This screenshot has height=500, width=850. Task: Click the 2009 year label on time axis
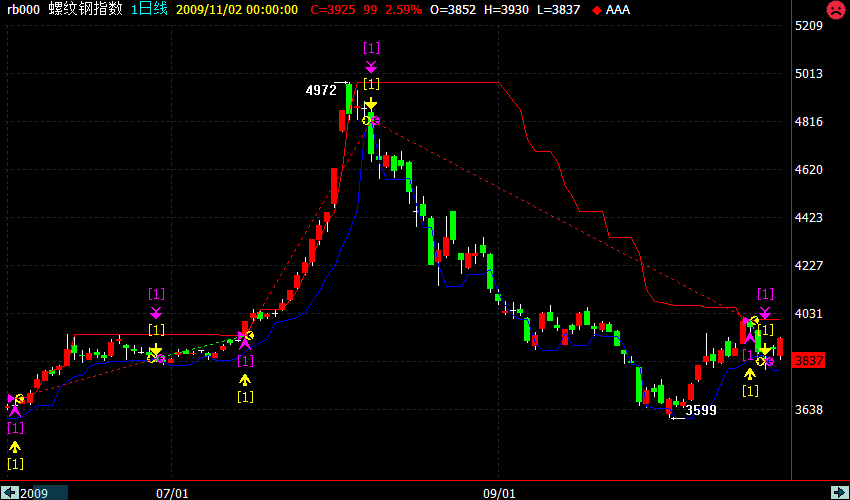tap(34, 493)
